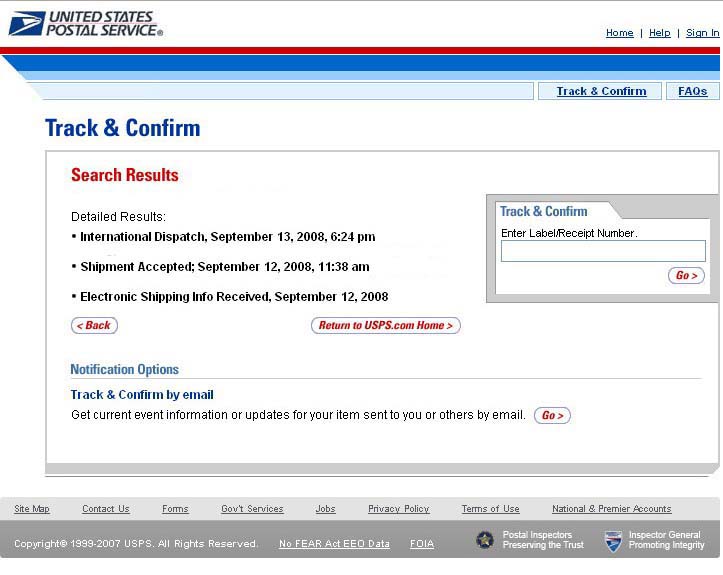Screen dimensions: 723x575
Task: Open the Jobs footer link
Action: coord(325,509)
